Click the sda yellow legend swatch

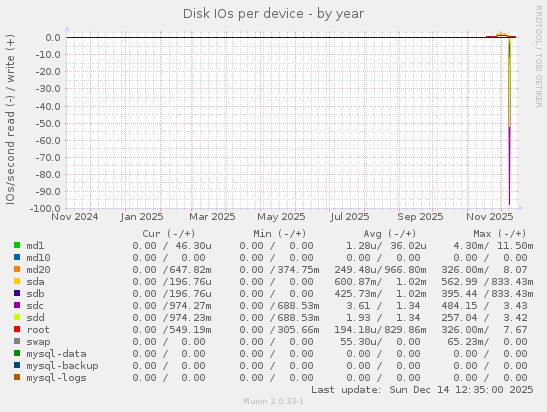pyautogui.click(x=17, y=281)
